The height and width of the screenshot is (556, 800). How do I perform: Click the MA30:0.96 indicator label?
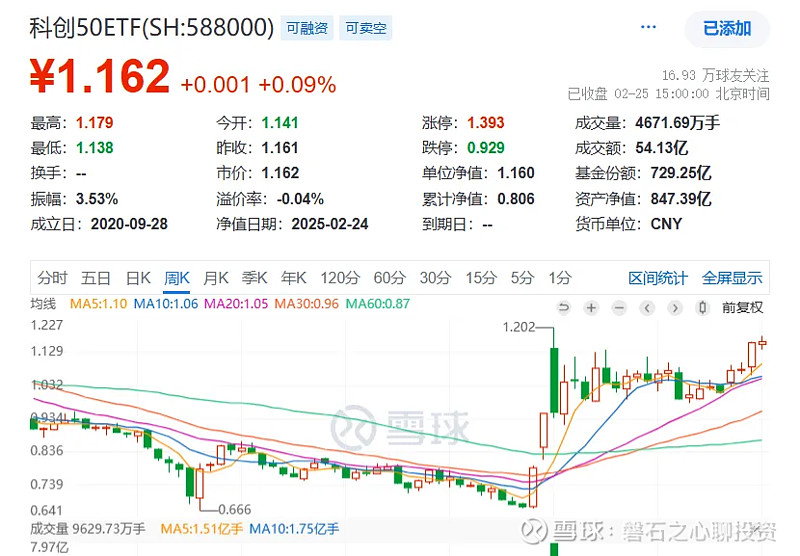coord(307,304)
